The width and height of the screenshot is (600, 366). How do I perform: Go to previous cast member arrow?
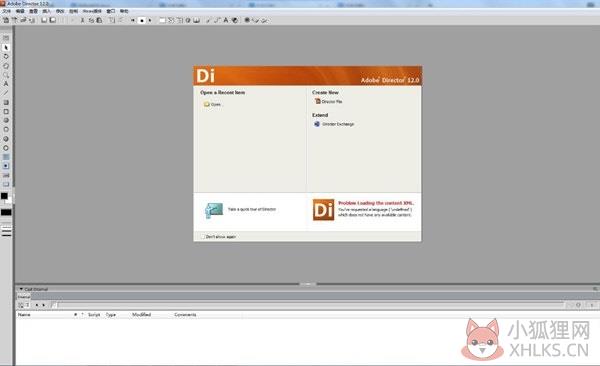(x=36, y=305)
